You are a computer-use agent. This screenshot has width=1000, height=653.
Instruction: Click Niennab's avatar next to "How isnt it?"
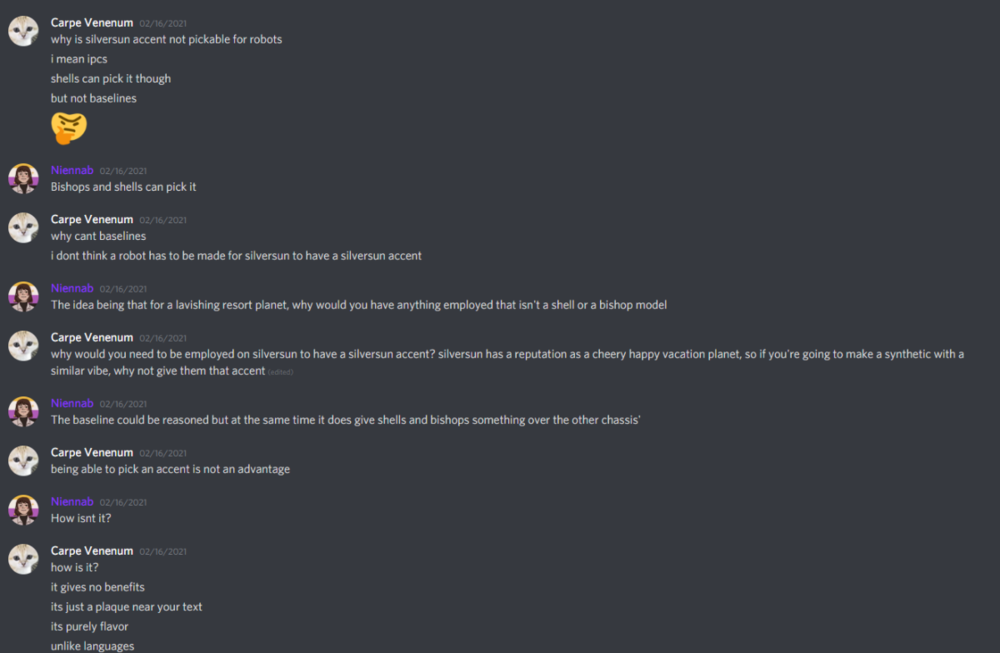24,510
